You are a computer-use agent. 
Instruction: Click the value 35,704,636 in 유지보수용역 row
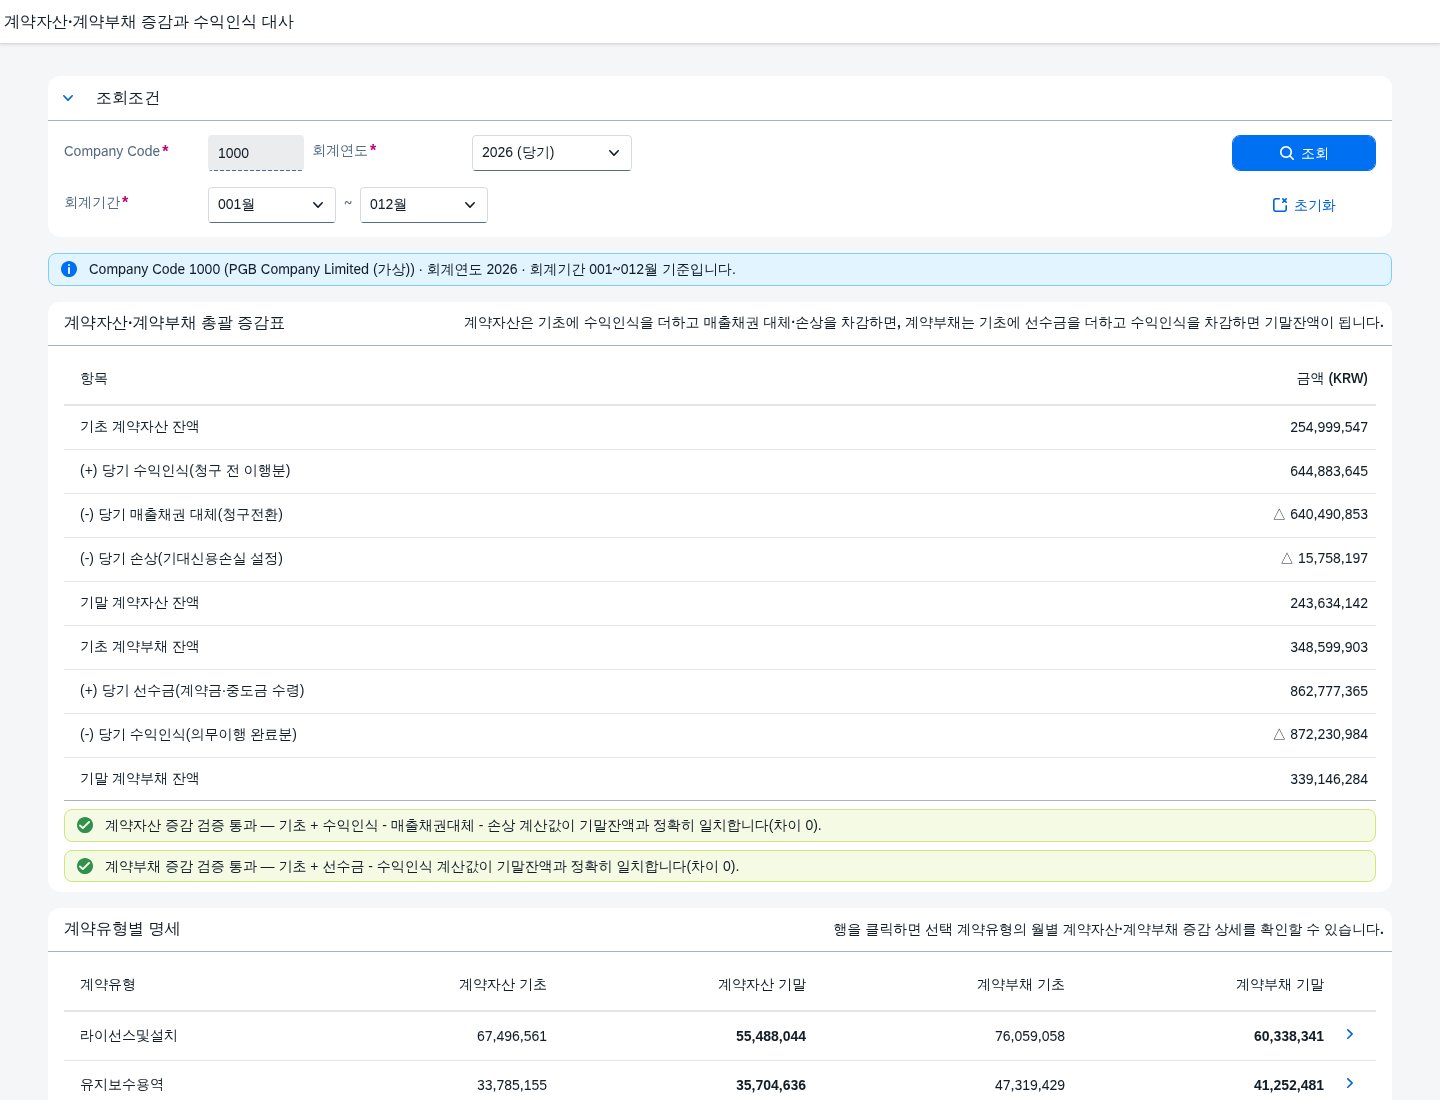[771, 1085]
